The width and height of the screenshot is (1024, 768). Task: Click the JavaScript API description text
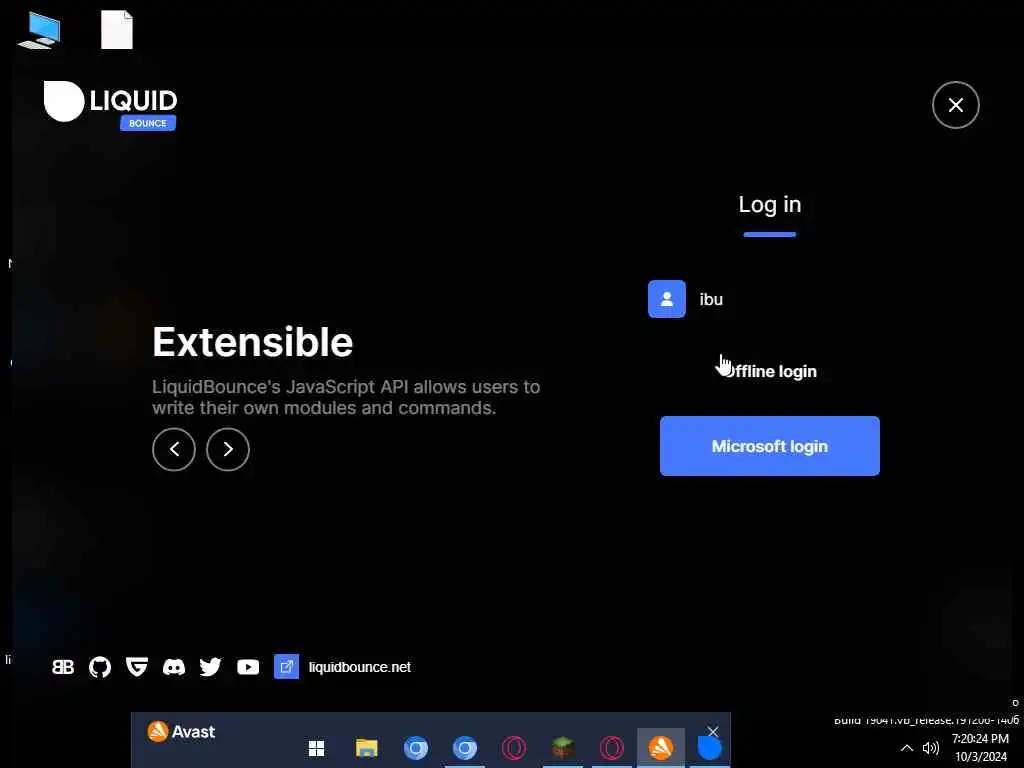(346, 397)
